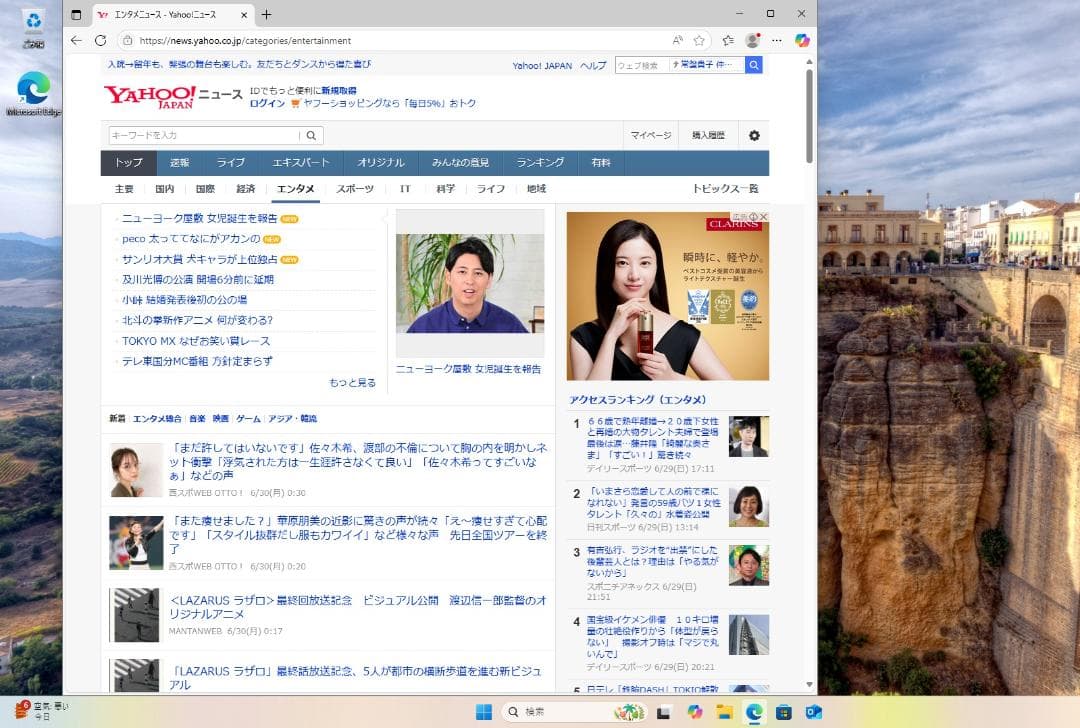Viewport: 1080px width, 728px height.
Task: Click the browser refresh button
Action: [x=100, y=40]
